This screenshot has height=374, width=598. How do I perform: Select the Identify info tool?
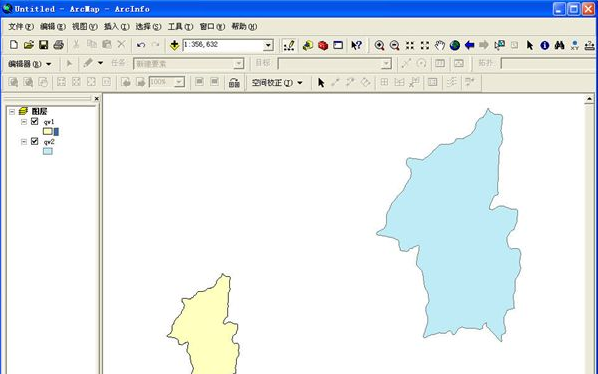pos(545,45)
